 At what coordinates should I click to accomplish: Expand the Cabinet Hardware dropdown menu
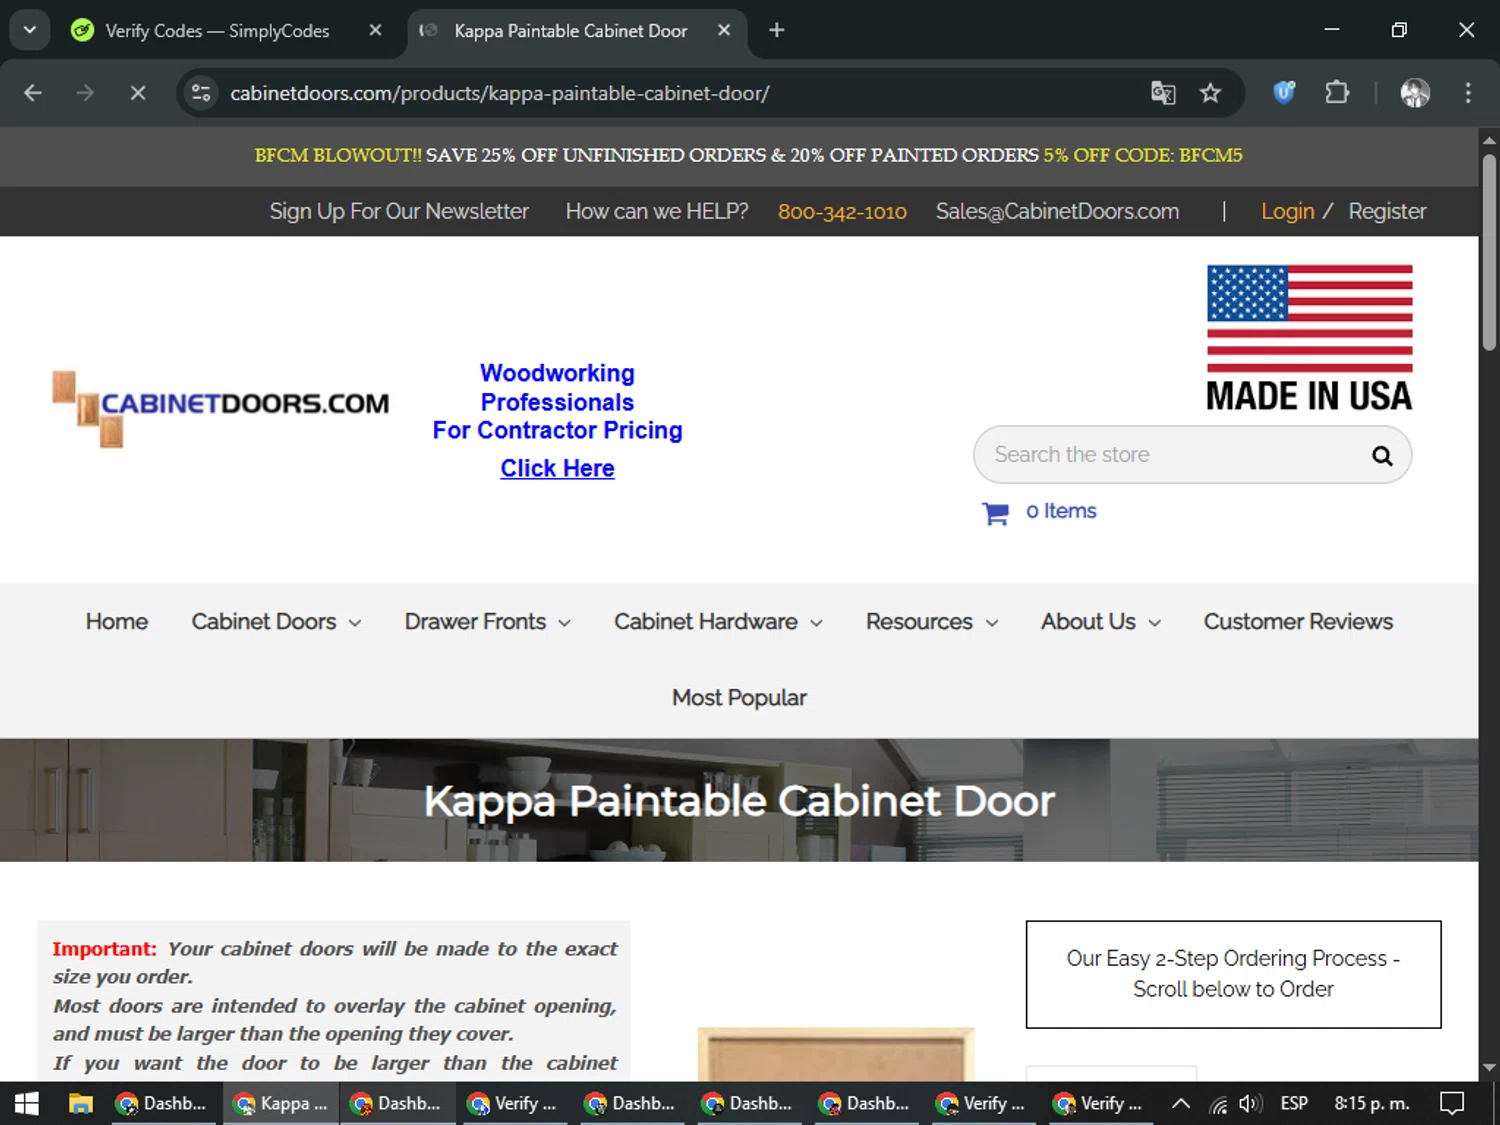719,622
